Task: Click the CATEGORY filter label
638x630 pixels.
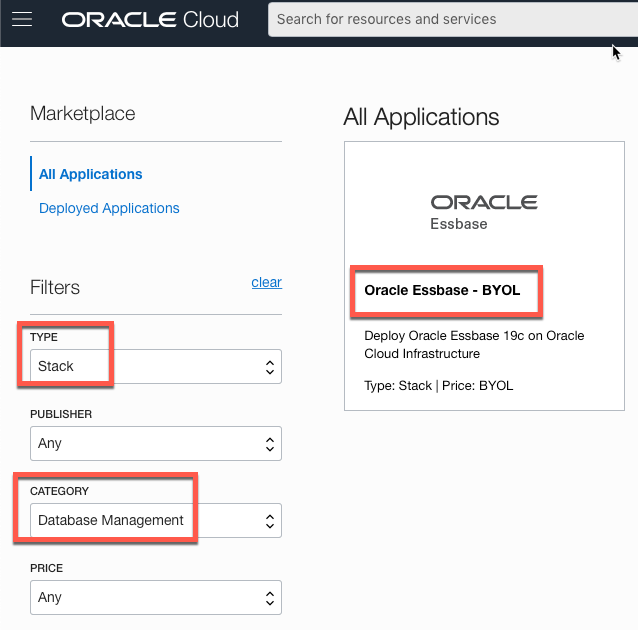Action: point(59,491)
